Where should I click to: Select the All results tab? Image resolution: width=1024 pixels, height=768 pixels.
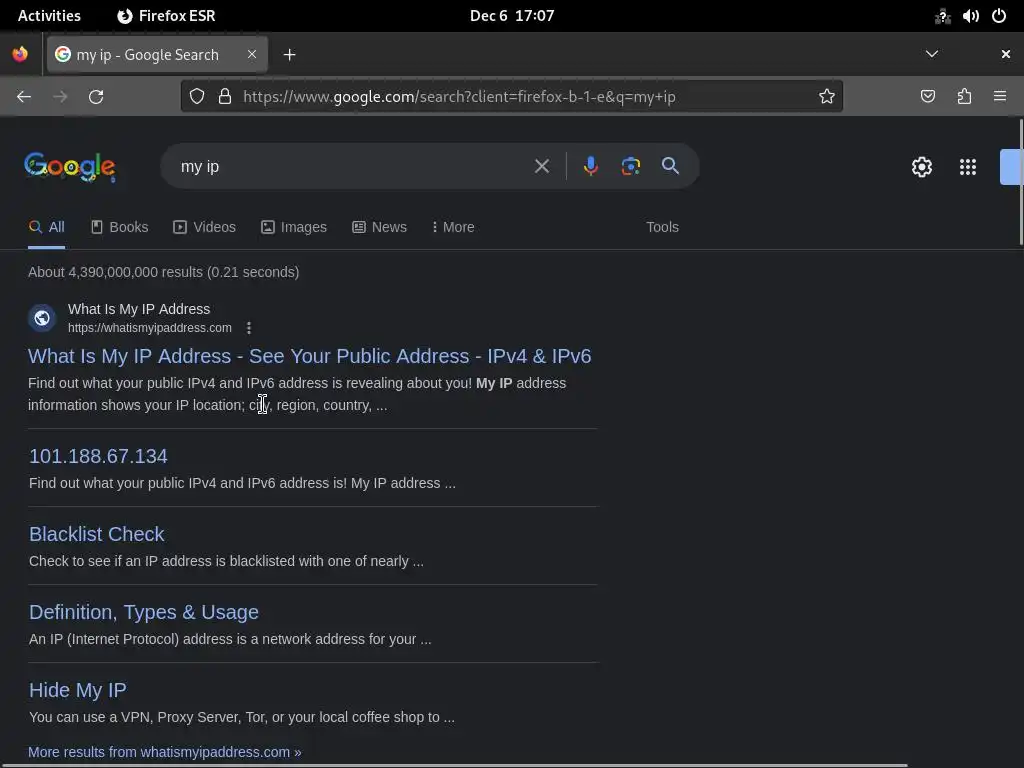click(46, 227)
